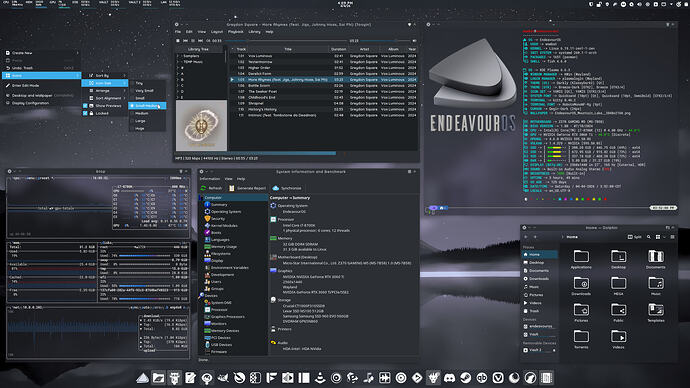Expand the Sort By submenu
The image size is (690, 388).
pyautogui.click(x=105, y=76)
